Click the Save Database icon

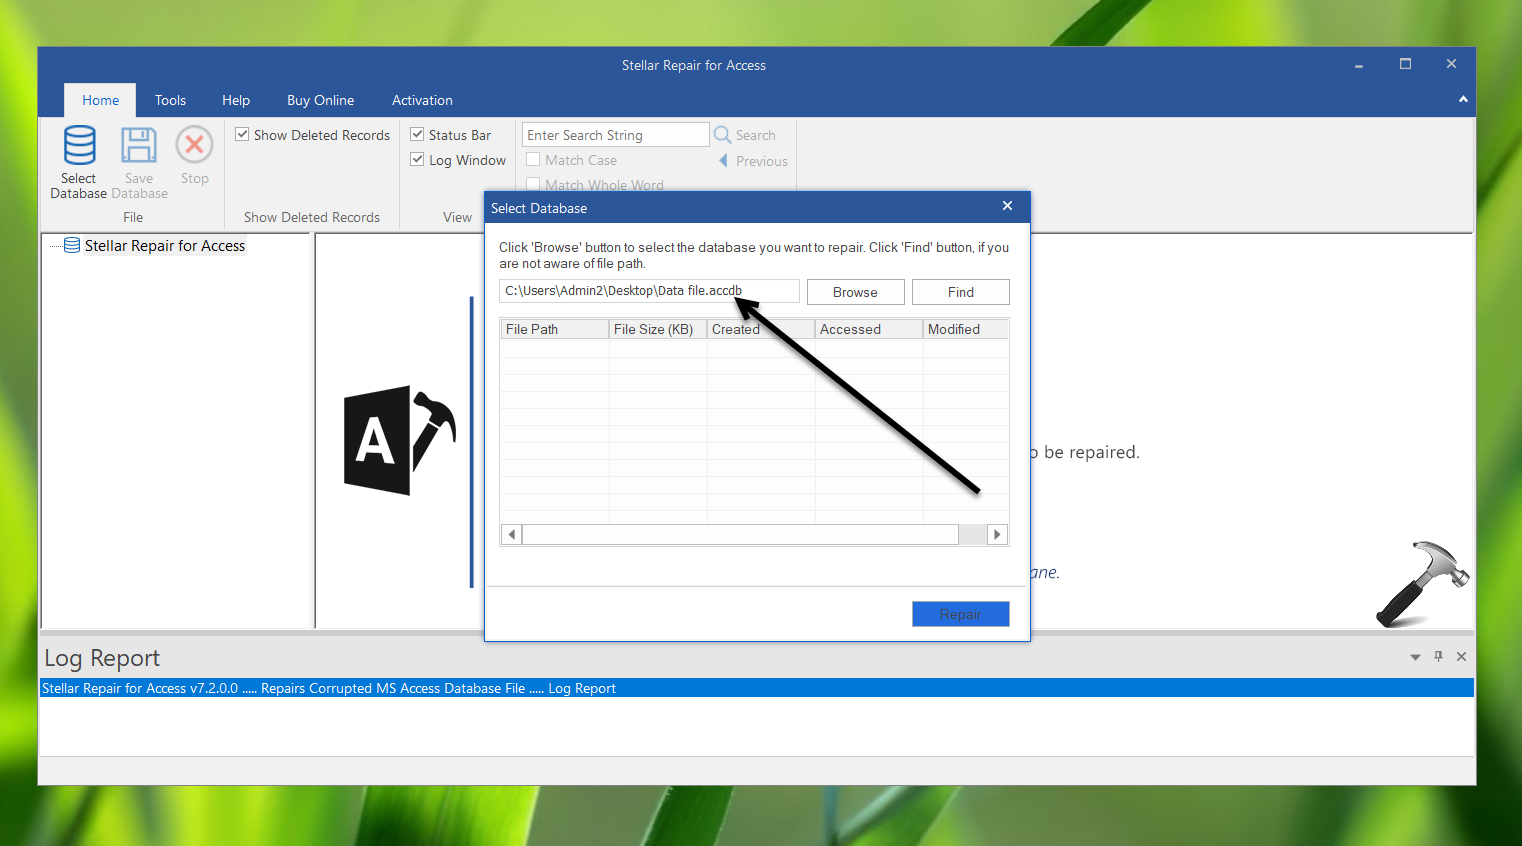point(139,146)
